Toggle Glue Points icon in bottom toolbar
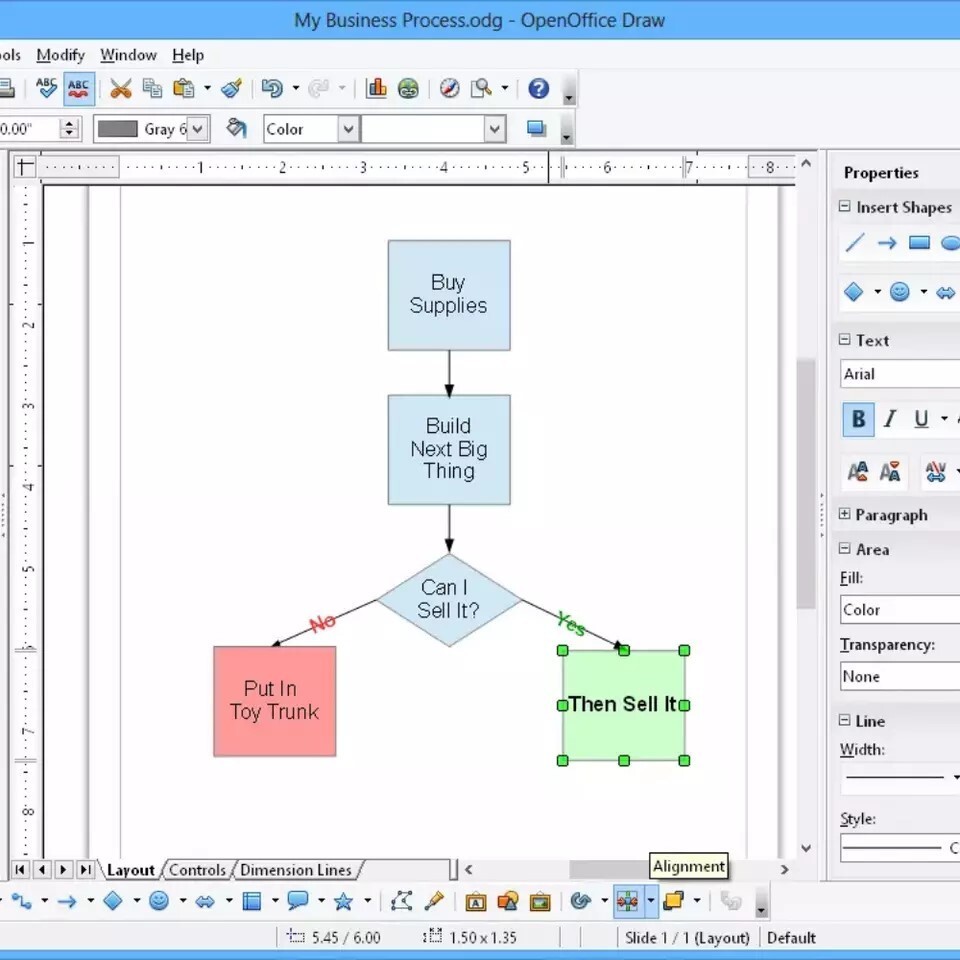 [434, 901]
